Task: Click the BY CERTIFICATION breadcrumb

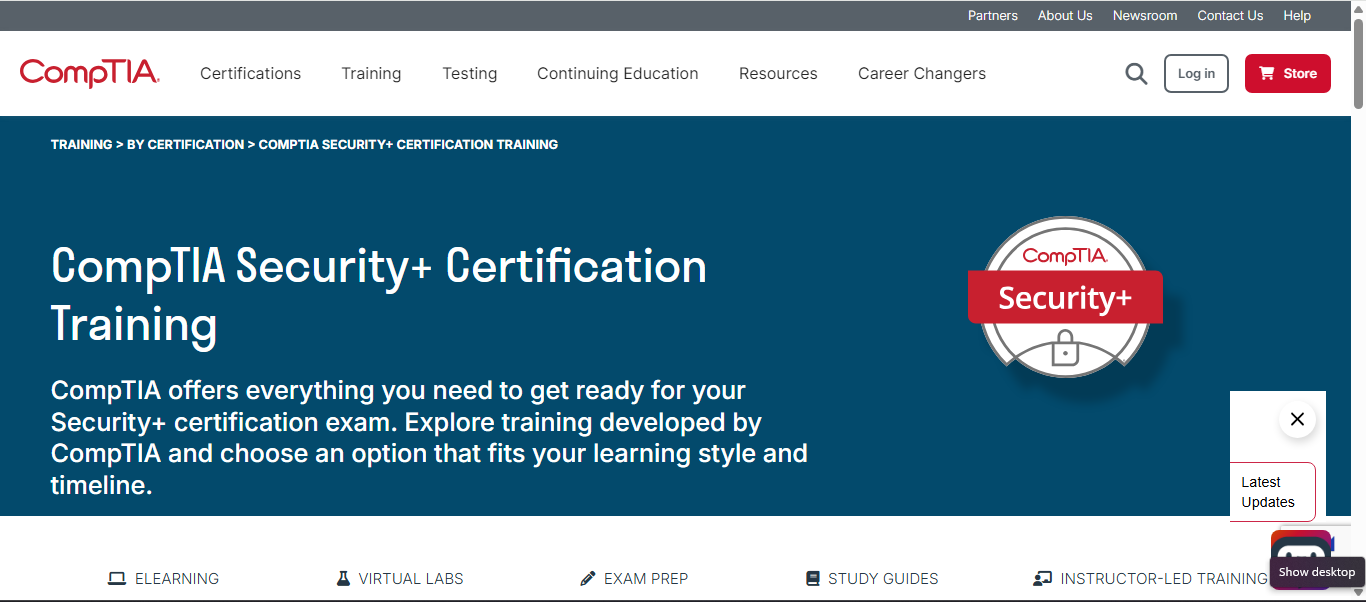Action: [185, 145]
